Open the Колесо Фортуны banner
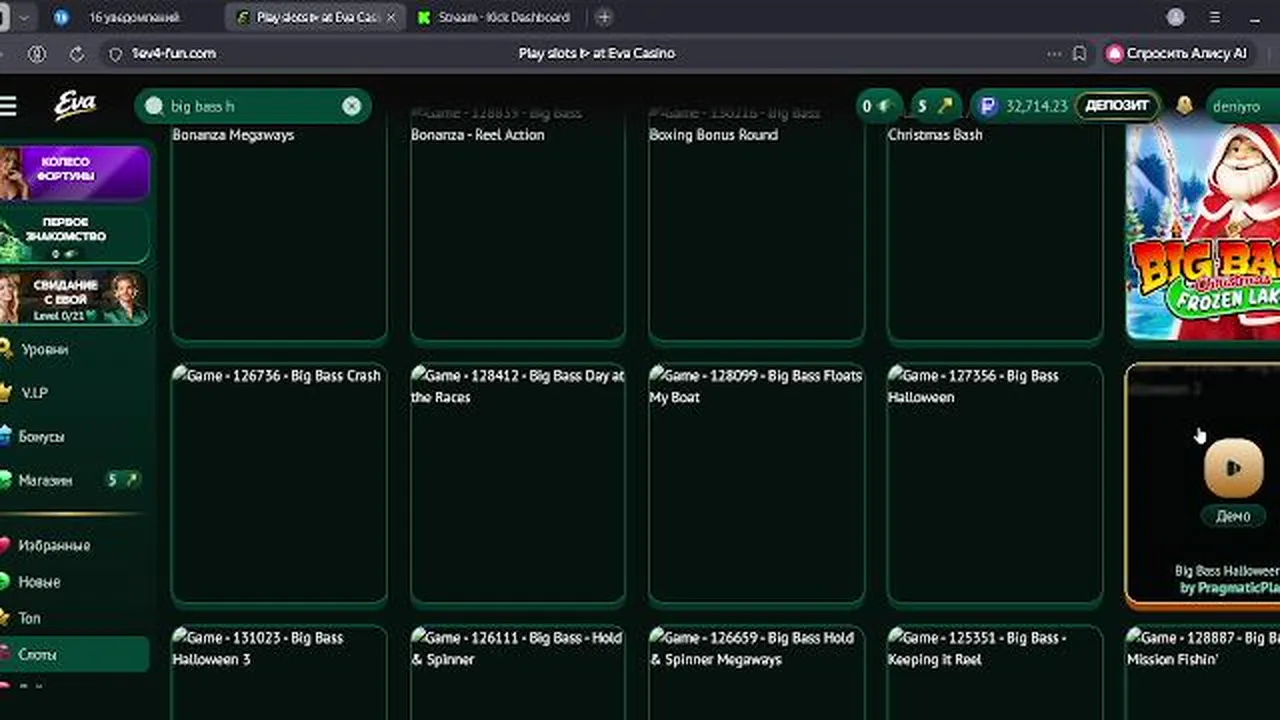This screenshot has width=1280, height=720. tap(75, 172)
